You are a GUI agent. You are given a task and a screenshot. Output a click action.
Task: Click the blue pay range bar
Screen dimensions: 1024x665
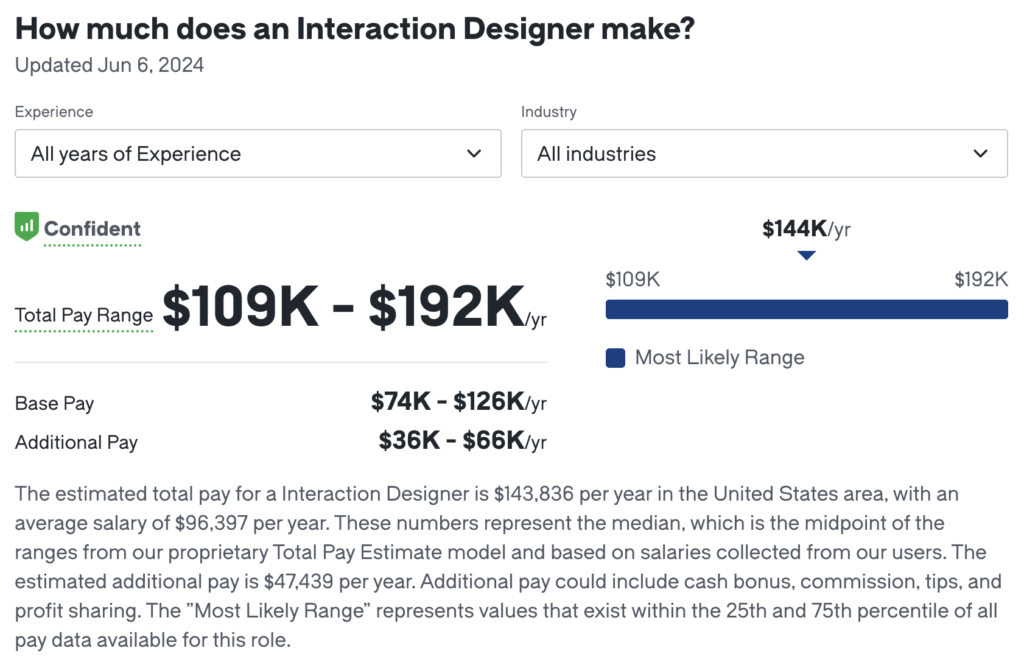(807, 309)
